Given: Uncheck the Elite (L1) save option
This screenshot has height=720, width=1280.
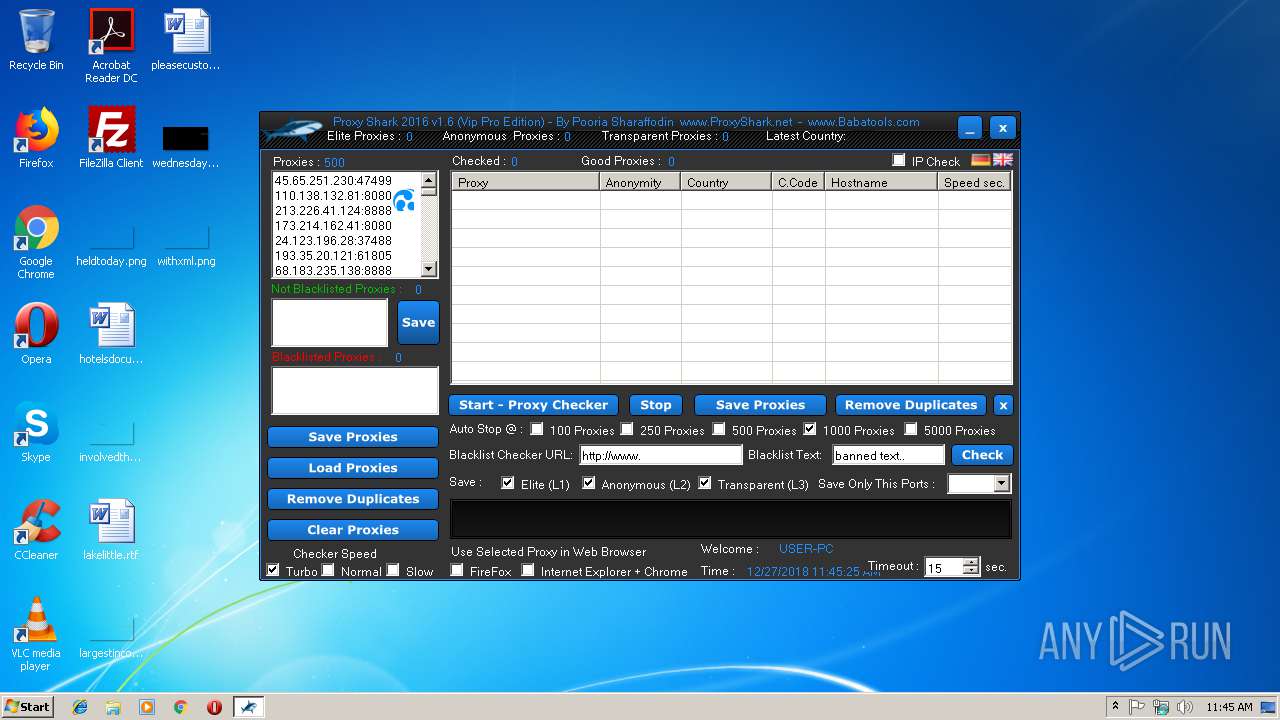Looking at the screenshot, I should 508,483.
